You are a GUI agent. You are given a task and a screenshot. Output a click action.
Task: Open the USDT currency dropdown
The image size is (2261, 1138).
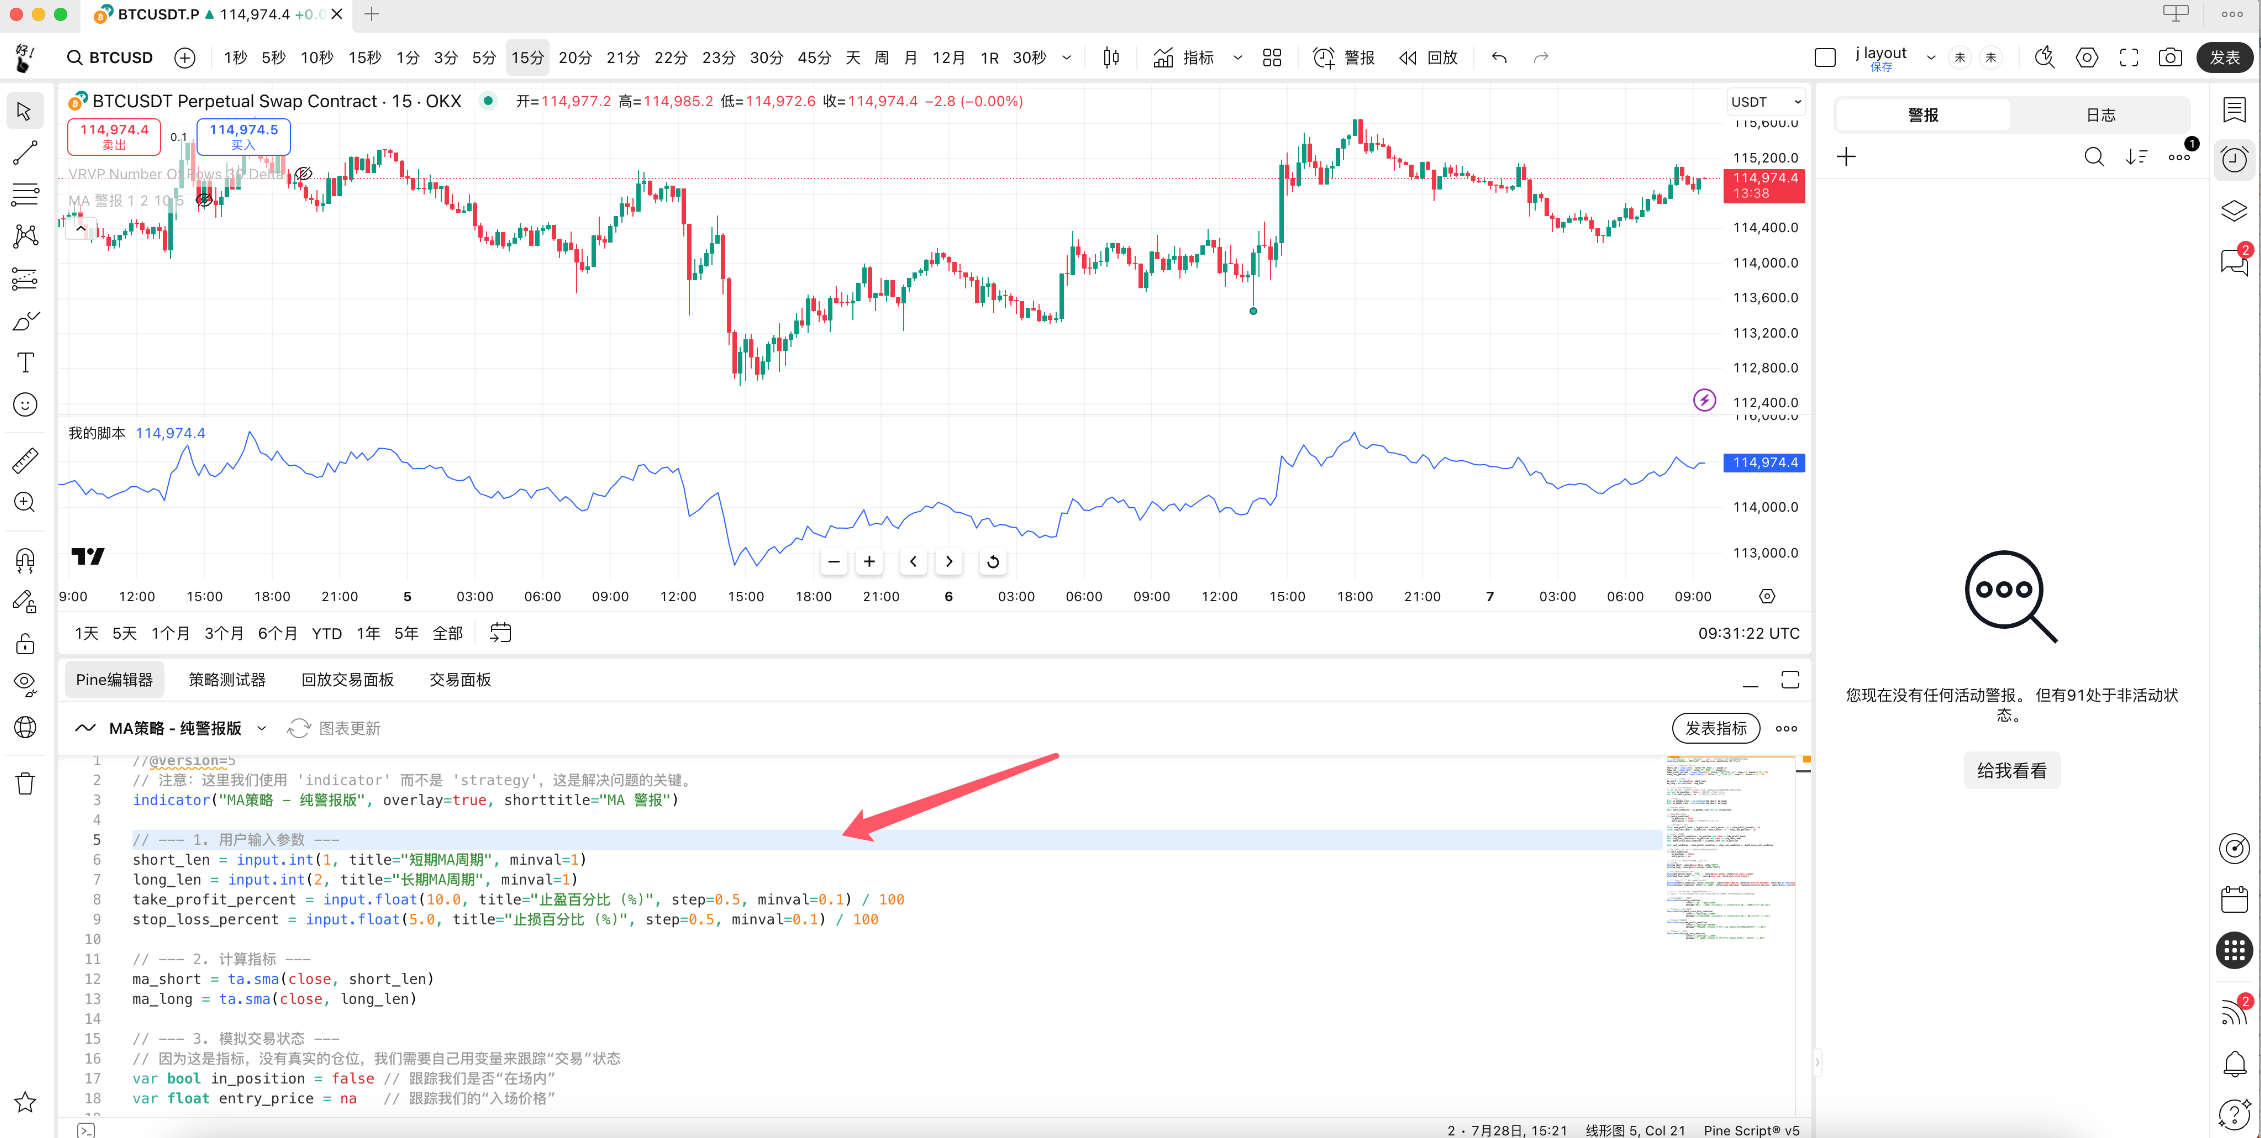1766,102
